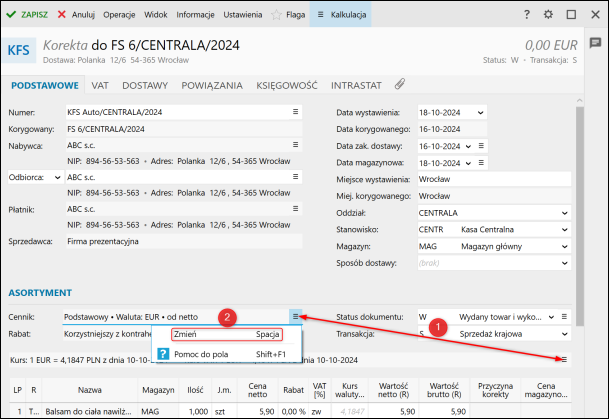This screenshot has height=419, width=609.
Task: Expand the Status dokumentu dropdown
Action: tap(551, 317)
